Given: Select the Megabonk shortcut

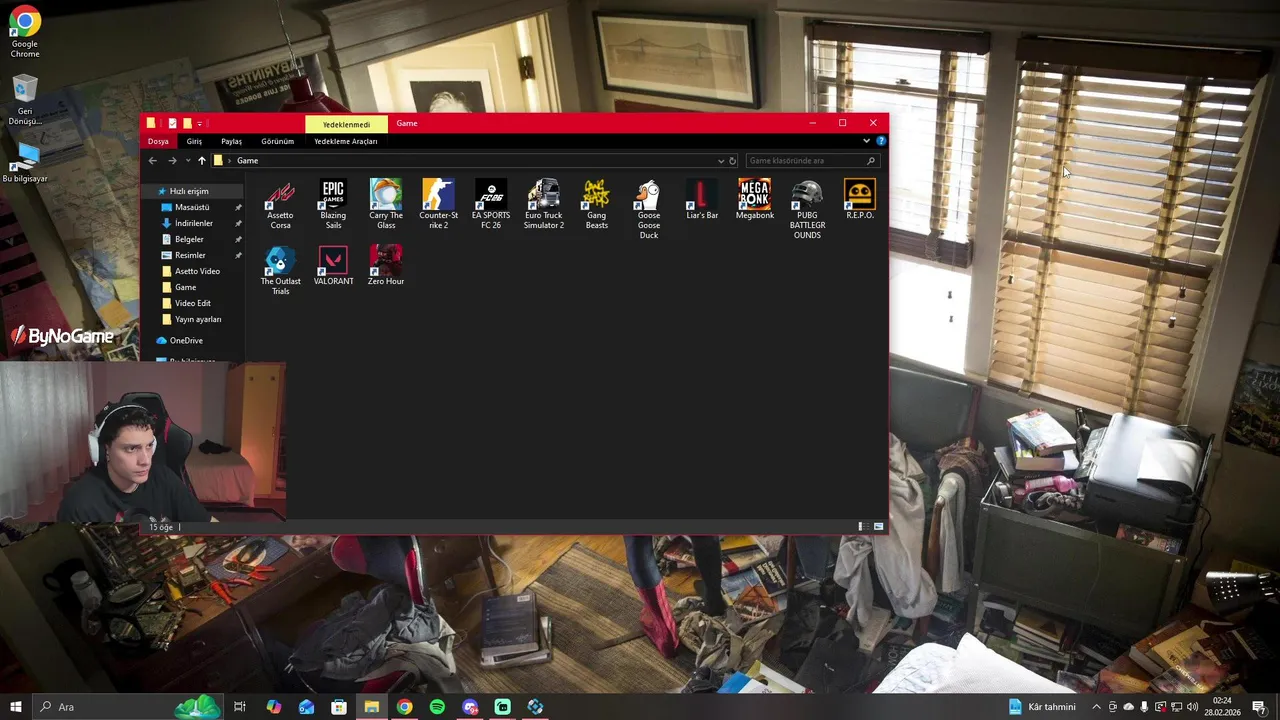Looking at the screenshot, I should [754, 199].
